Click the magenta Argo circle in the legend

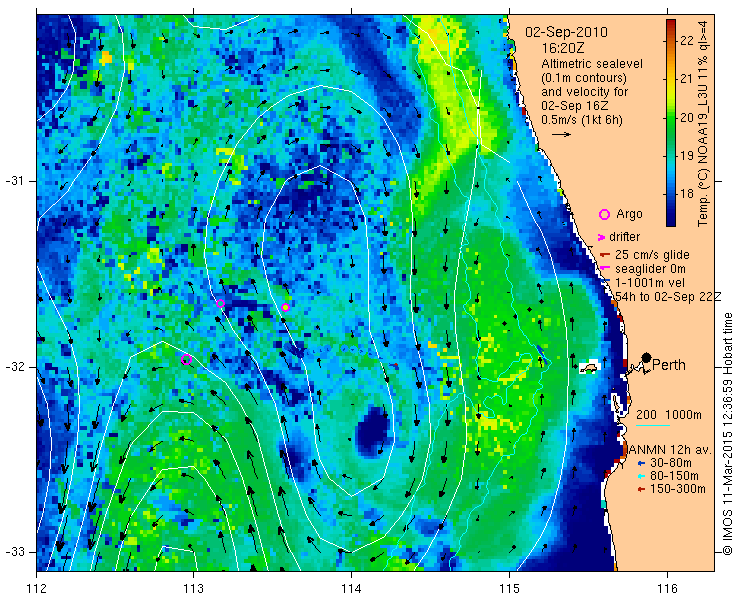pyautogui.click(x=604, y=215)
